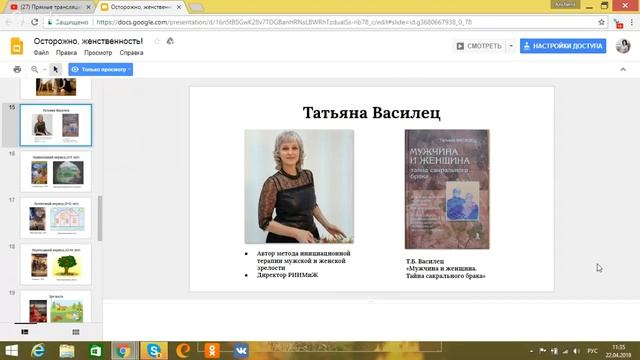Open НАСТРОЙКИ ДОСТУПА sharing settings
Image resolution: width=640 pixels, height=360 pixels.
click(563, 46)
